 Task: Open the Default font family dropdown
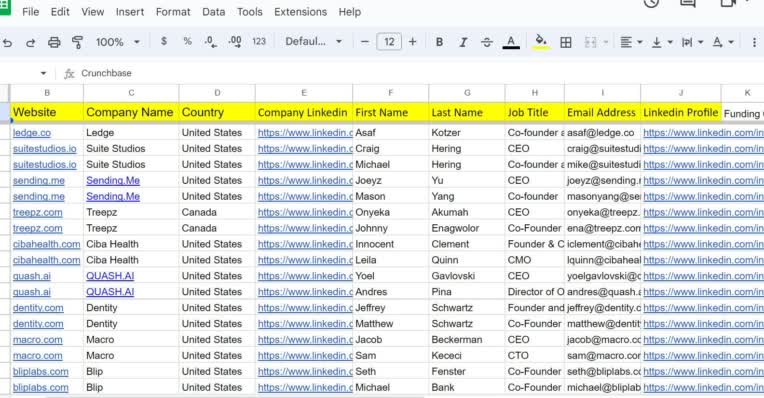pyautogui.click(x=313, y=41)
